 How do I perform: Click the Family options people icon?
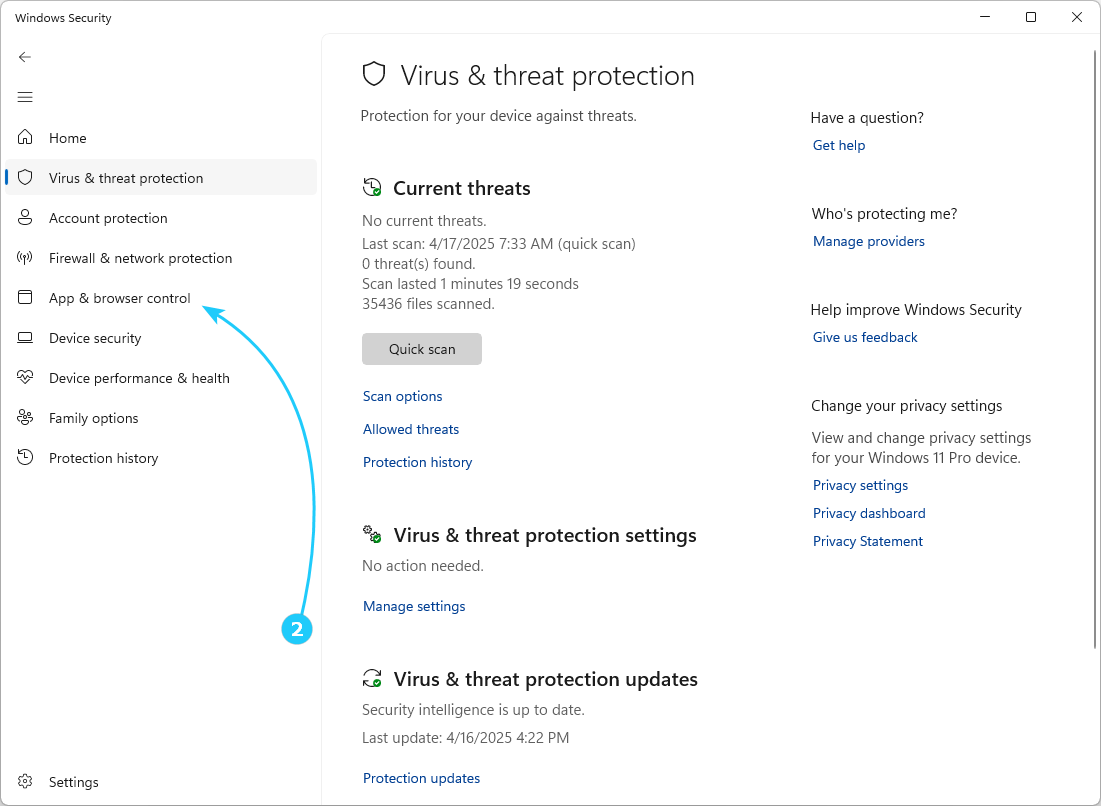pyautogui.click(x=25, y=418)
